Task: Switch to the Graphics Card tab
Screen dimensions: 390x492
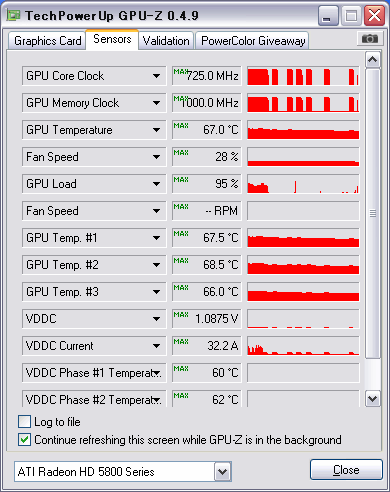Action: [47, 41]
